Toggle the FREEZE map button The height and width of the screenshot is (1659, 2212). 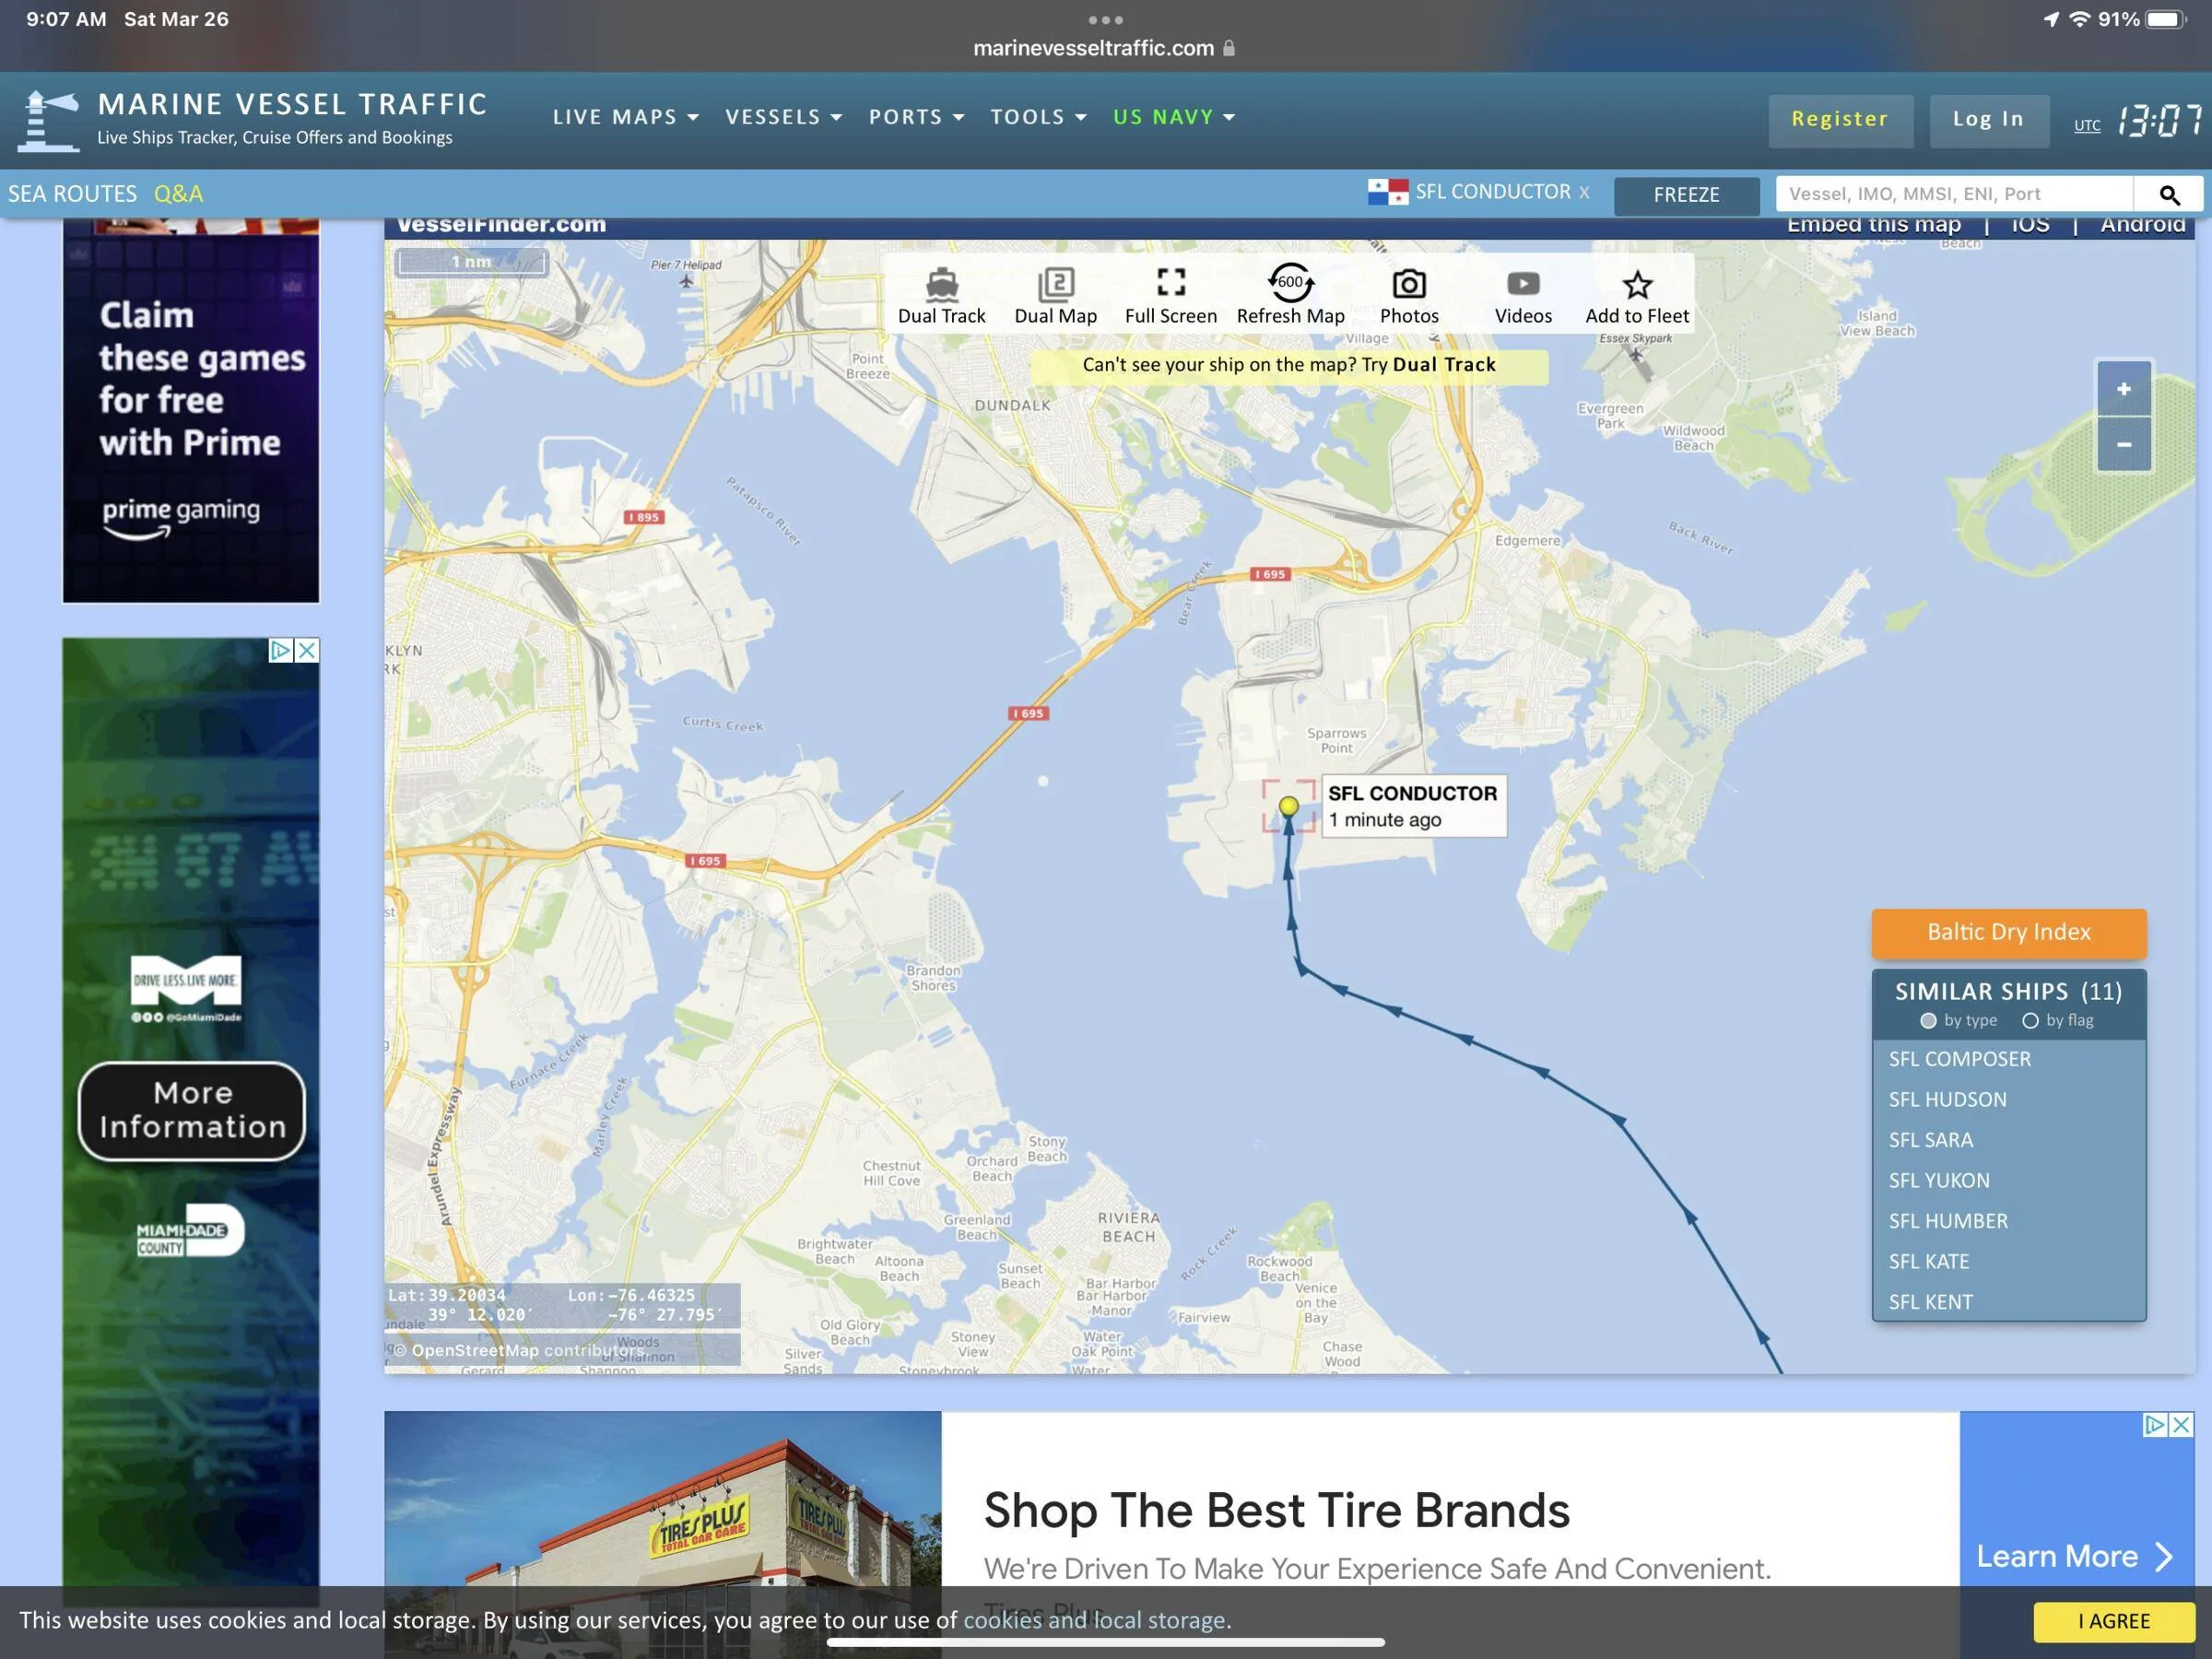click(x=1686, y=195)
